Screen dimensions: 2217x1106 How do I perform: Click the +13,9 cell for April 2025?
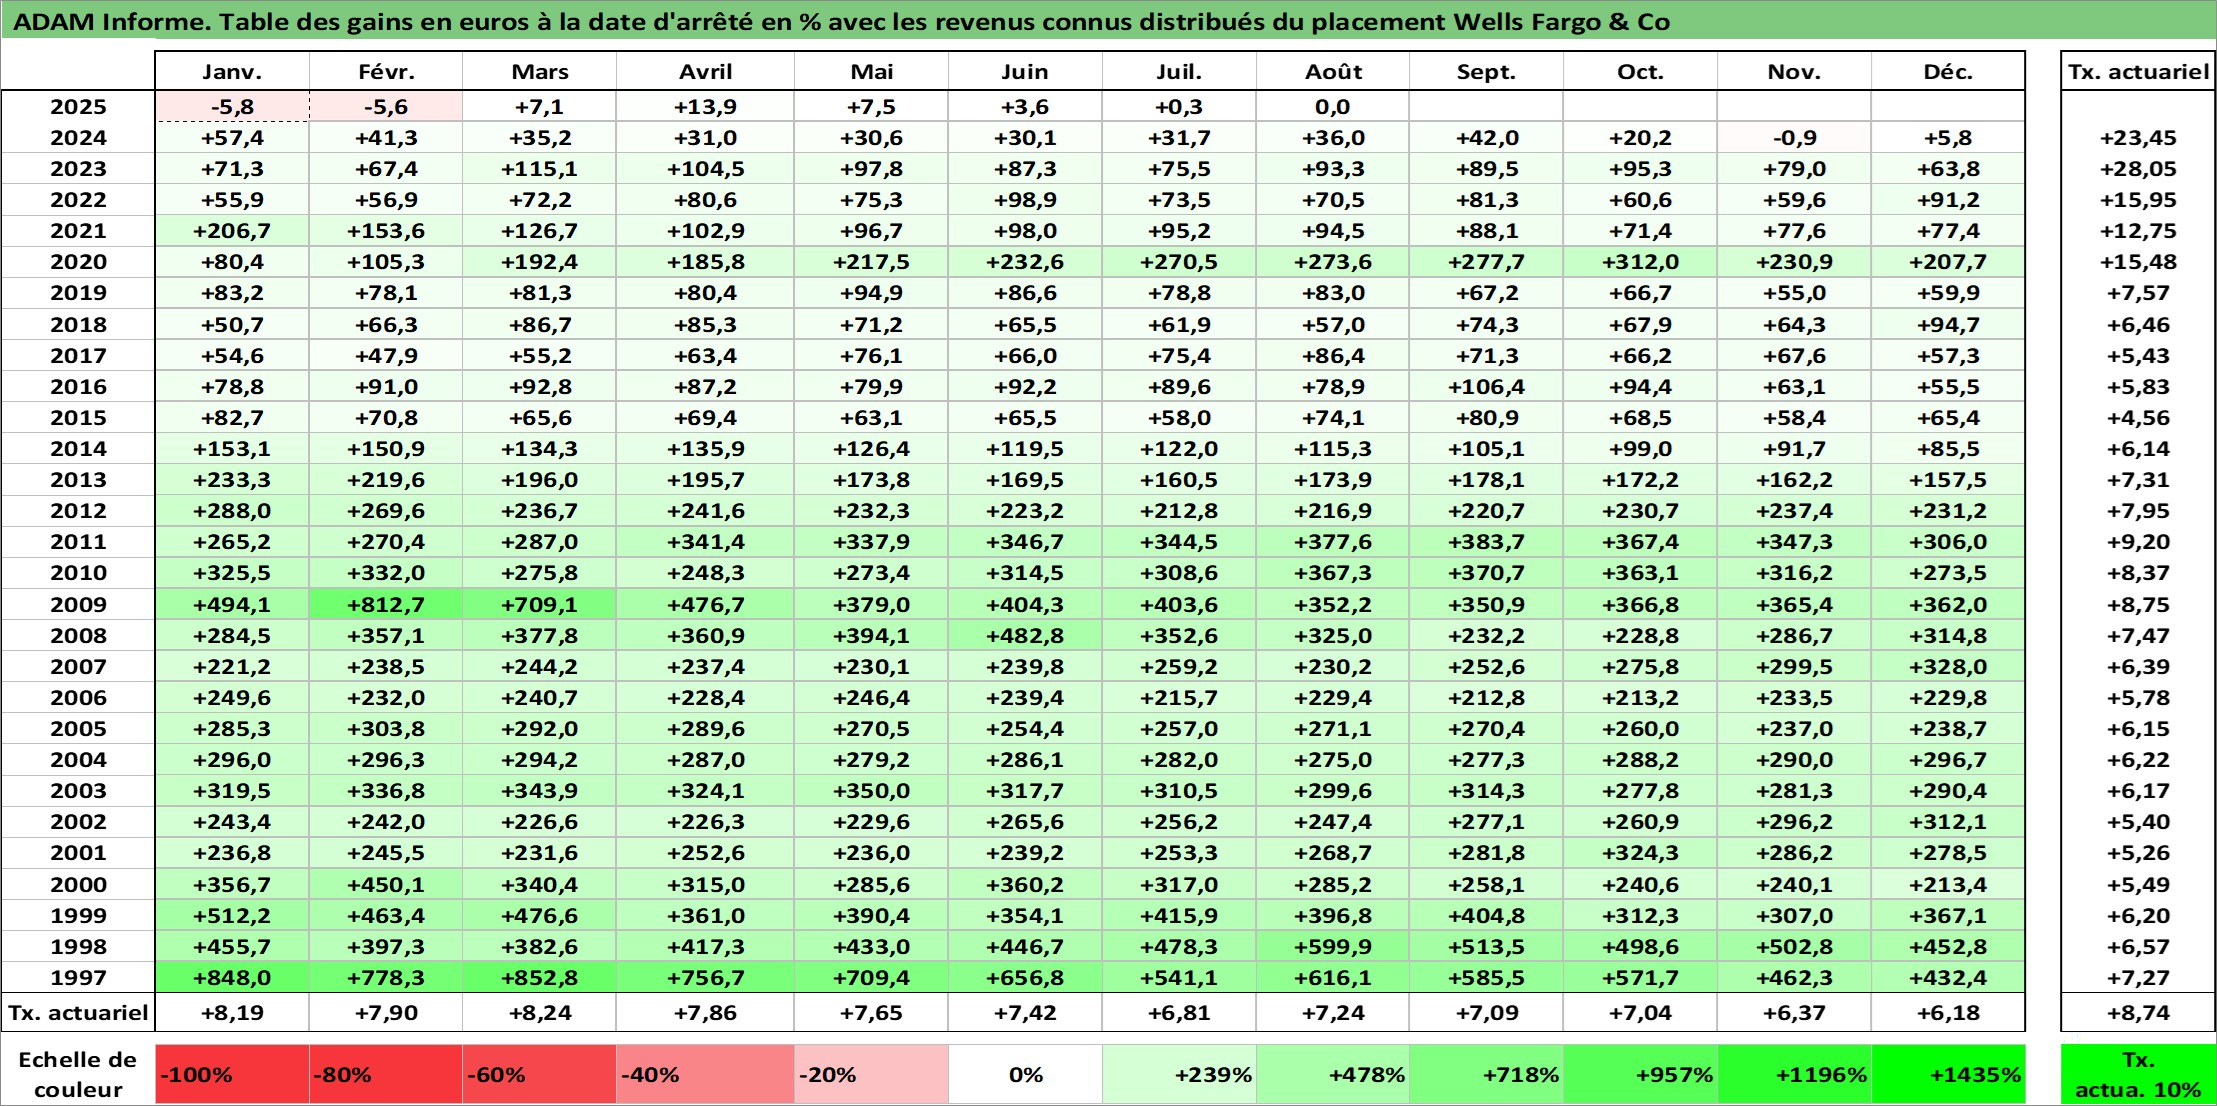click(x=705, y=107)
